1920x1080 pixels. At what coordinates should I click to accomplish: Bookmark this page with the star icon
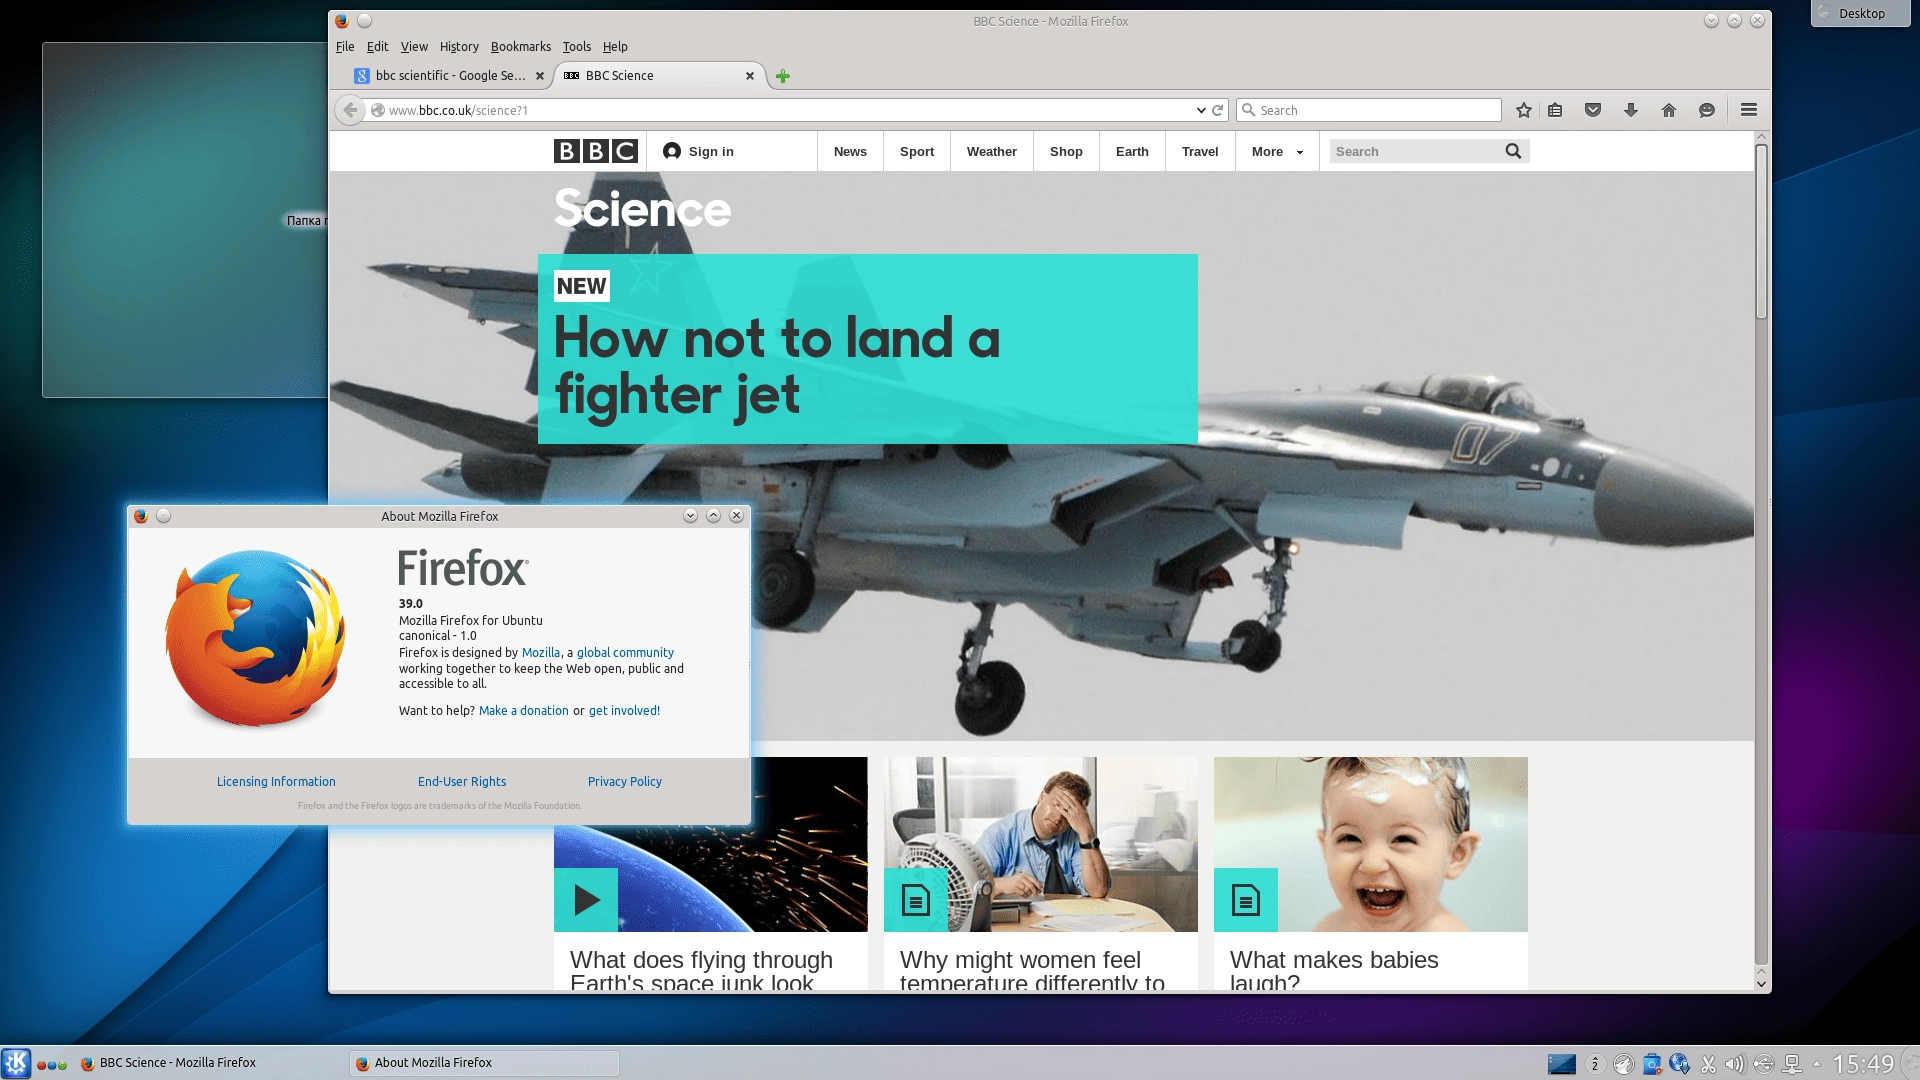1523,110
